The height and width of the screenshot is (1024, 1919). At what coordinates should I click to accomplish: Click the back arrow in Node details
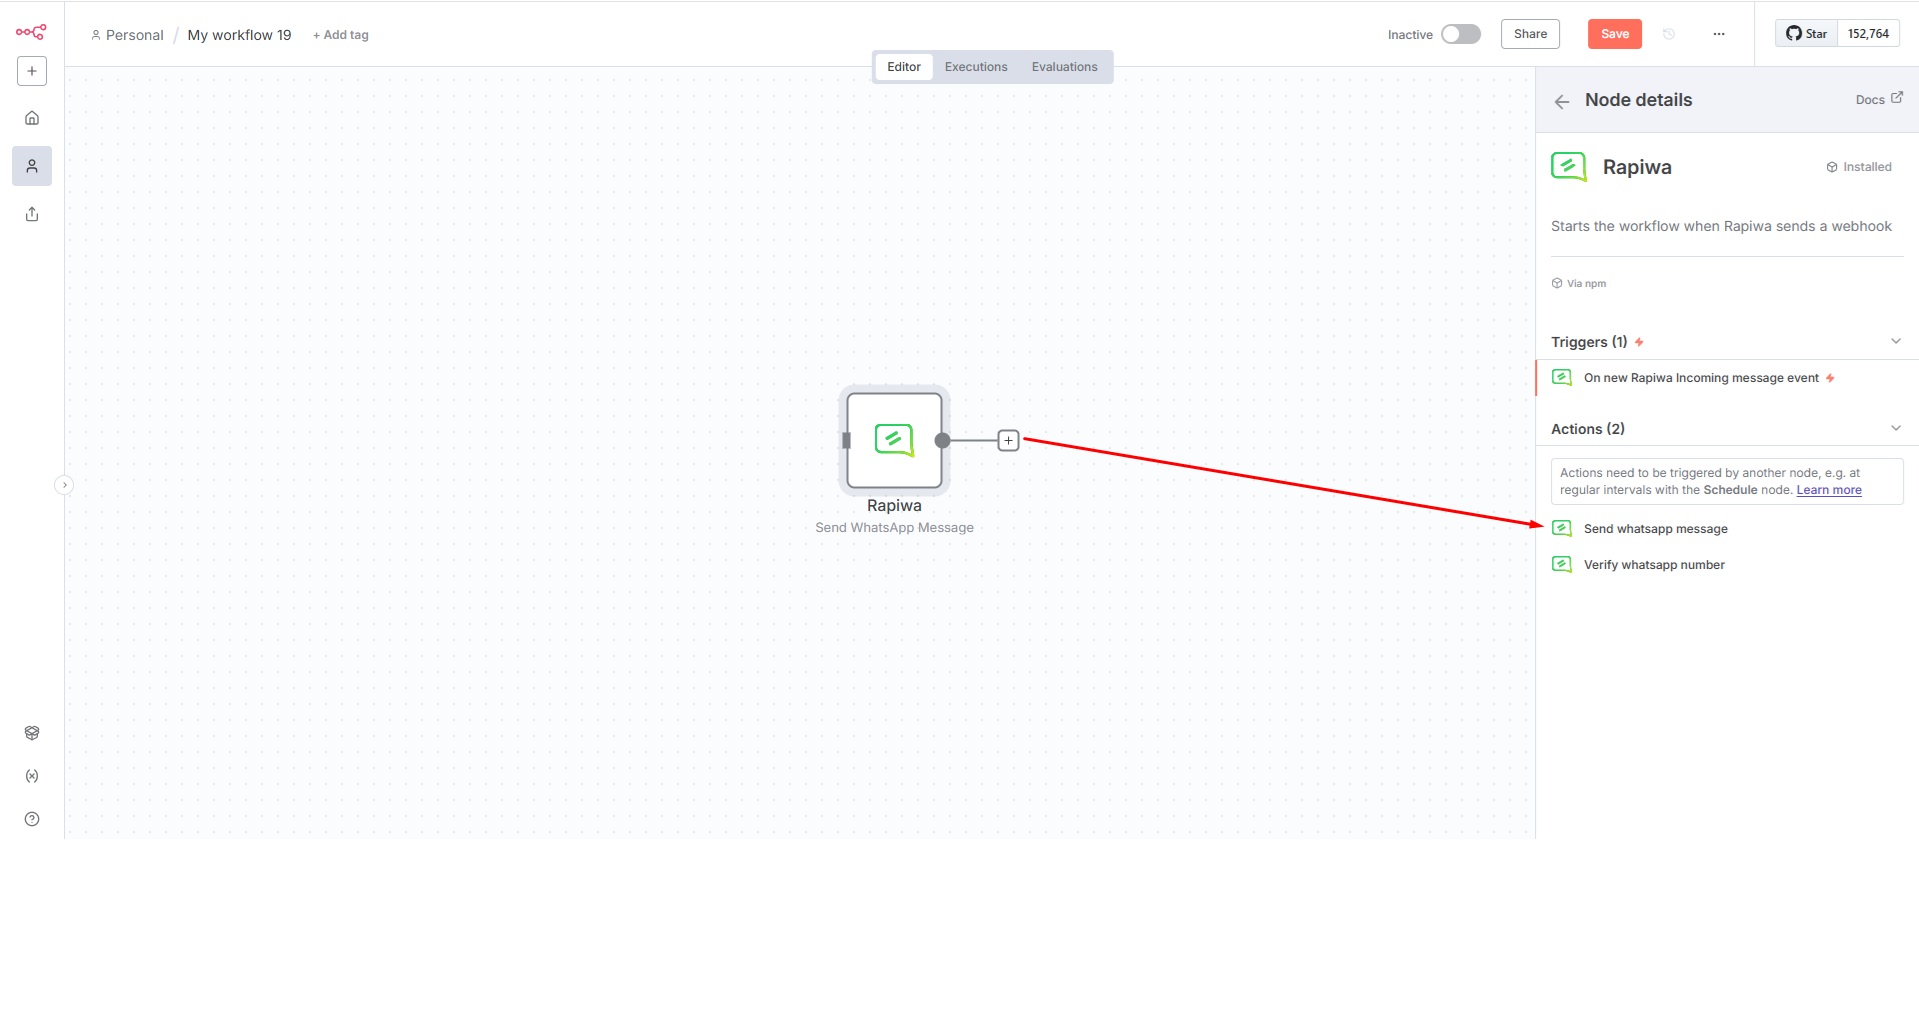coord(1561,101)
